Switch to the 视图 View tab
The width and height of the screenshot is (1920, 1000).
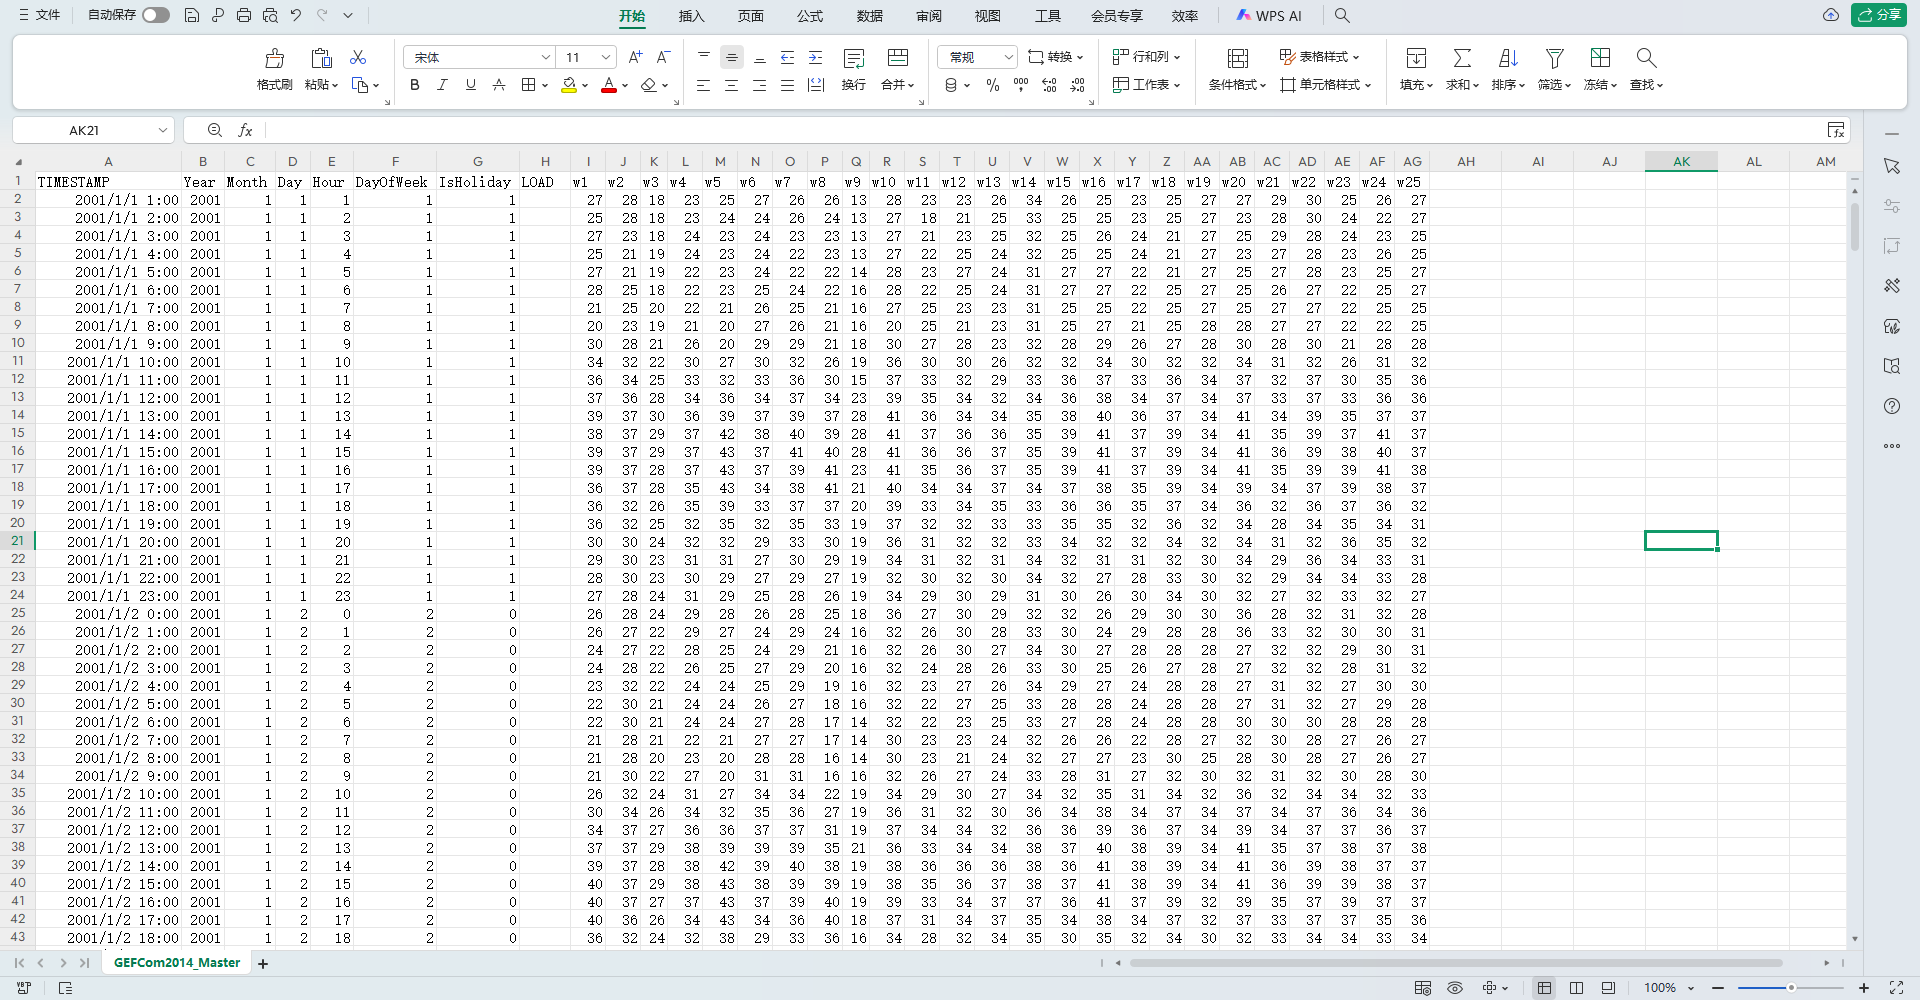(988, 15)
